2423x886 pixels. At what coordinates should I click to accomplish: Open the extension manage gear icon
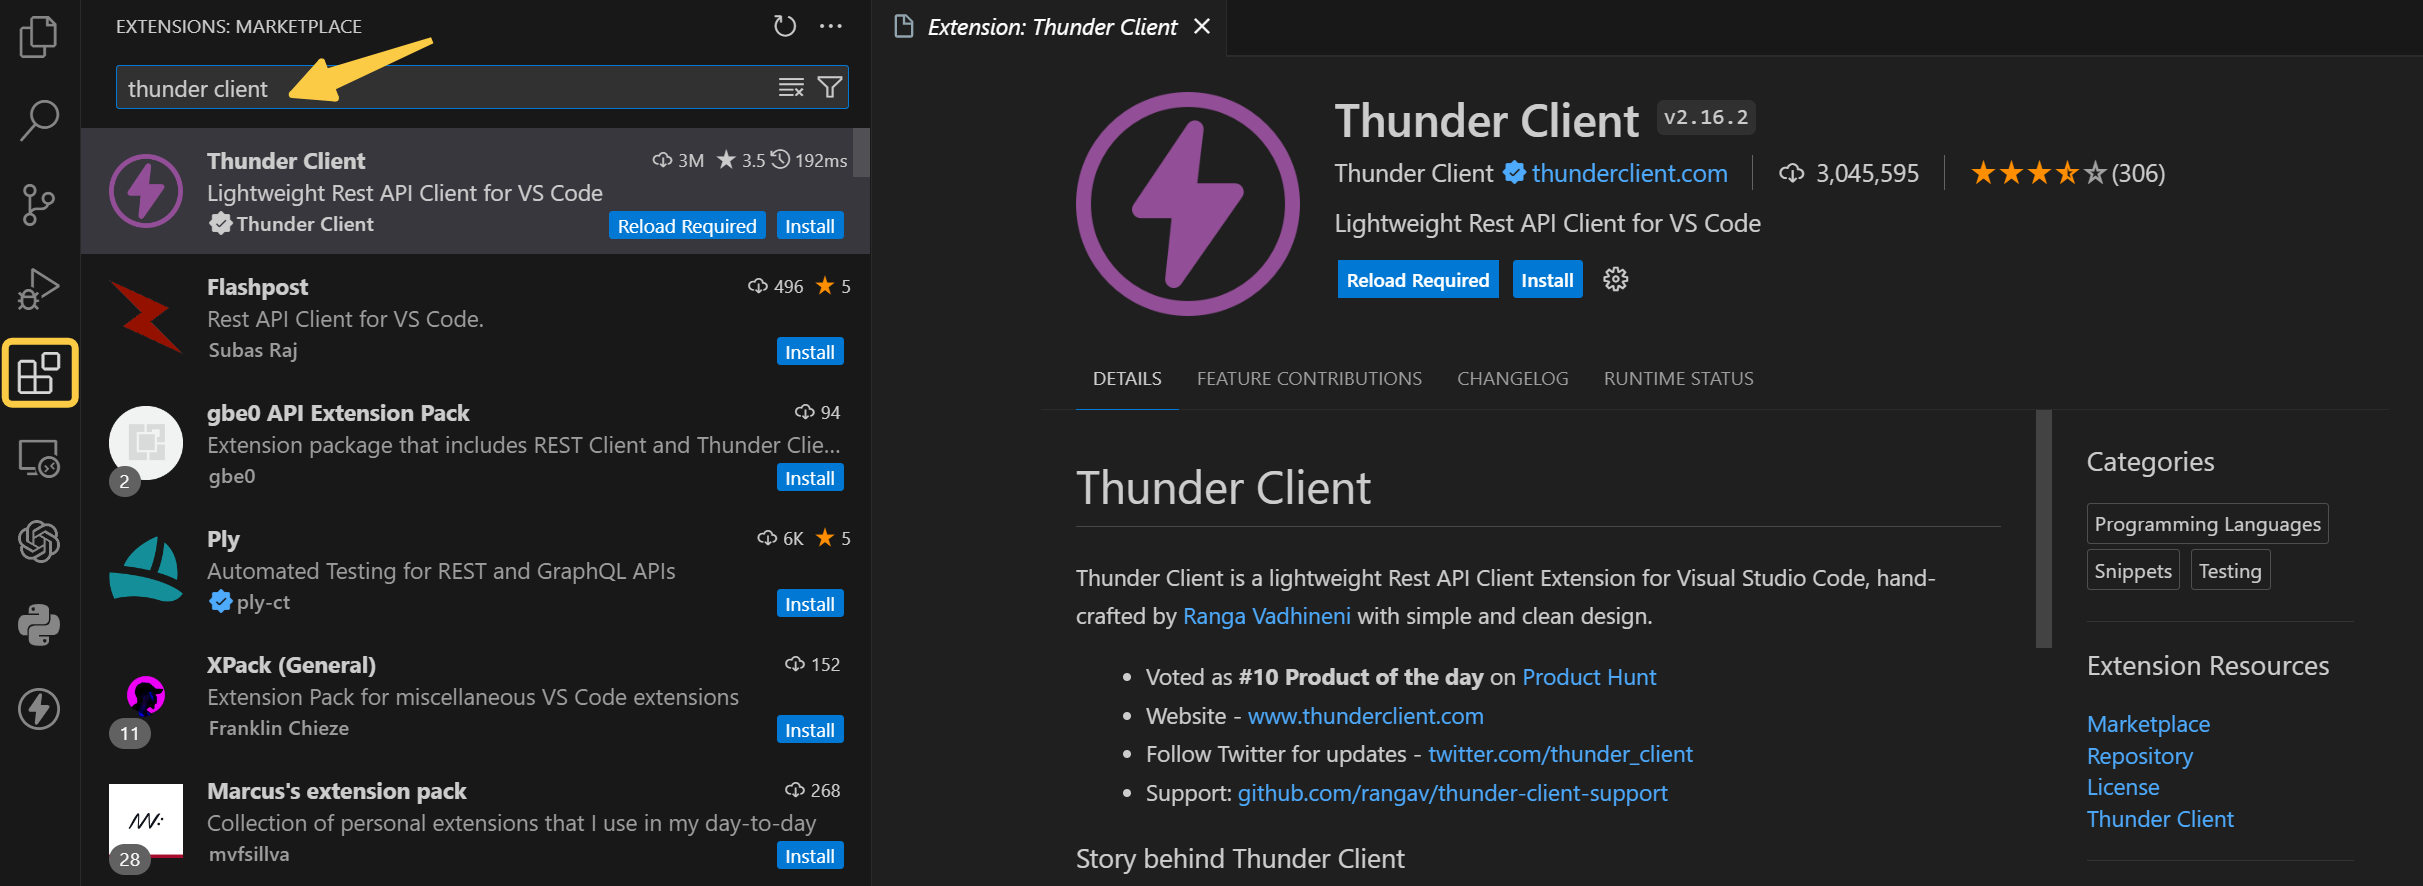pyautogui.click(x=1615, y=279)
